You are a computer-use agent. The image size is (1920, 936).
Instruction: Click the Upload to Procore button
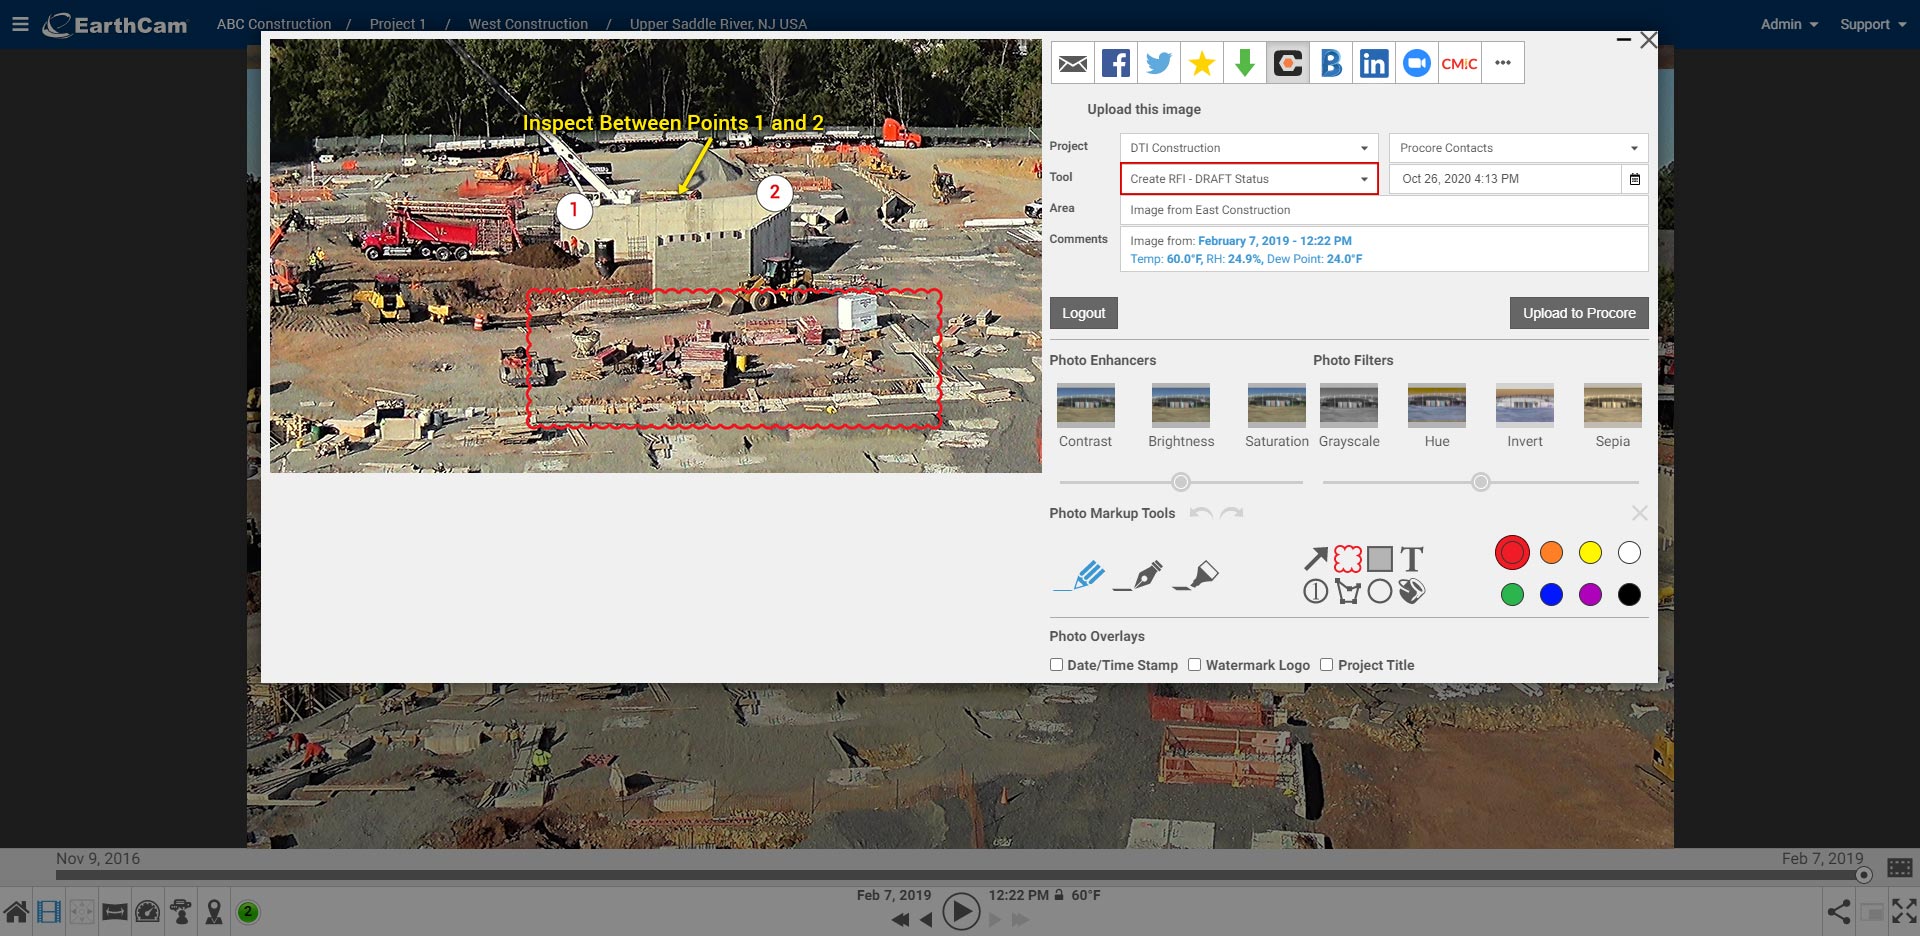point(1578,313)
